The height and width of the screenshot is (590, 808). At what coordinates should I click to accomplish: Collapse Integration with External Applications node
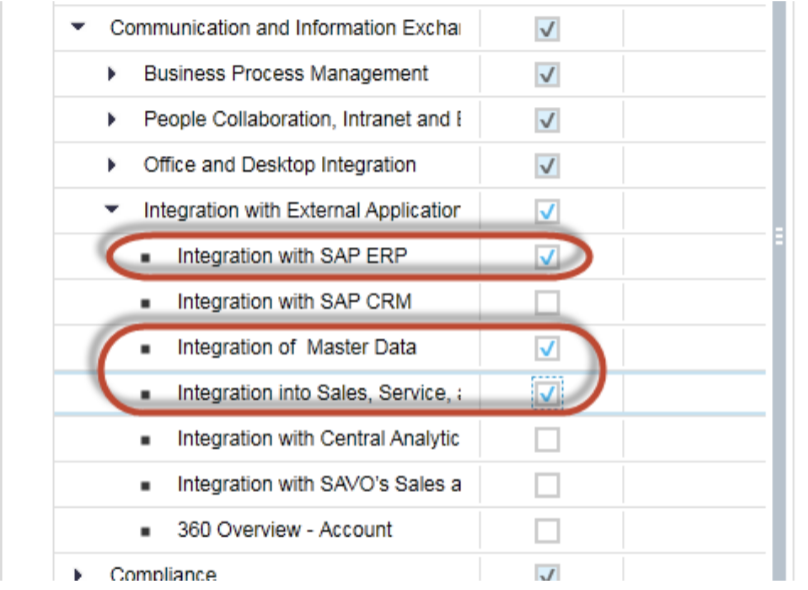coord(112,210)
